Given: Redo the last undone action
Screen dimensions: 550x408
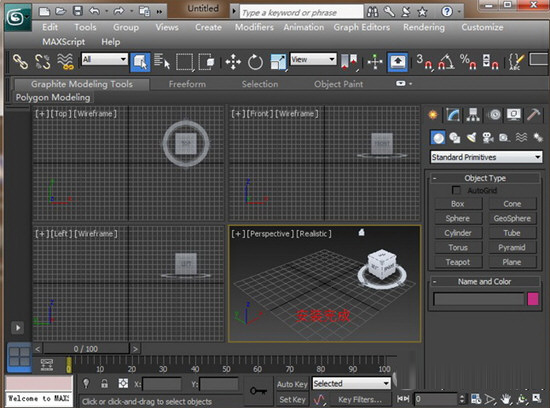Looking at the screenshot, I should coord(119,12).
